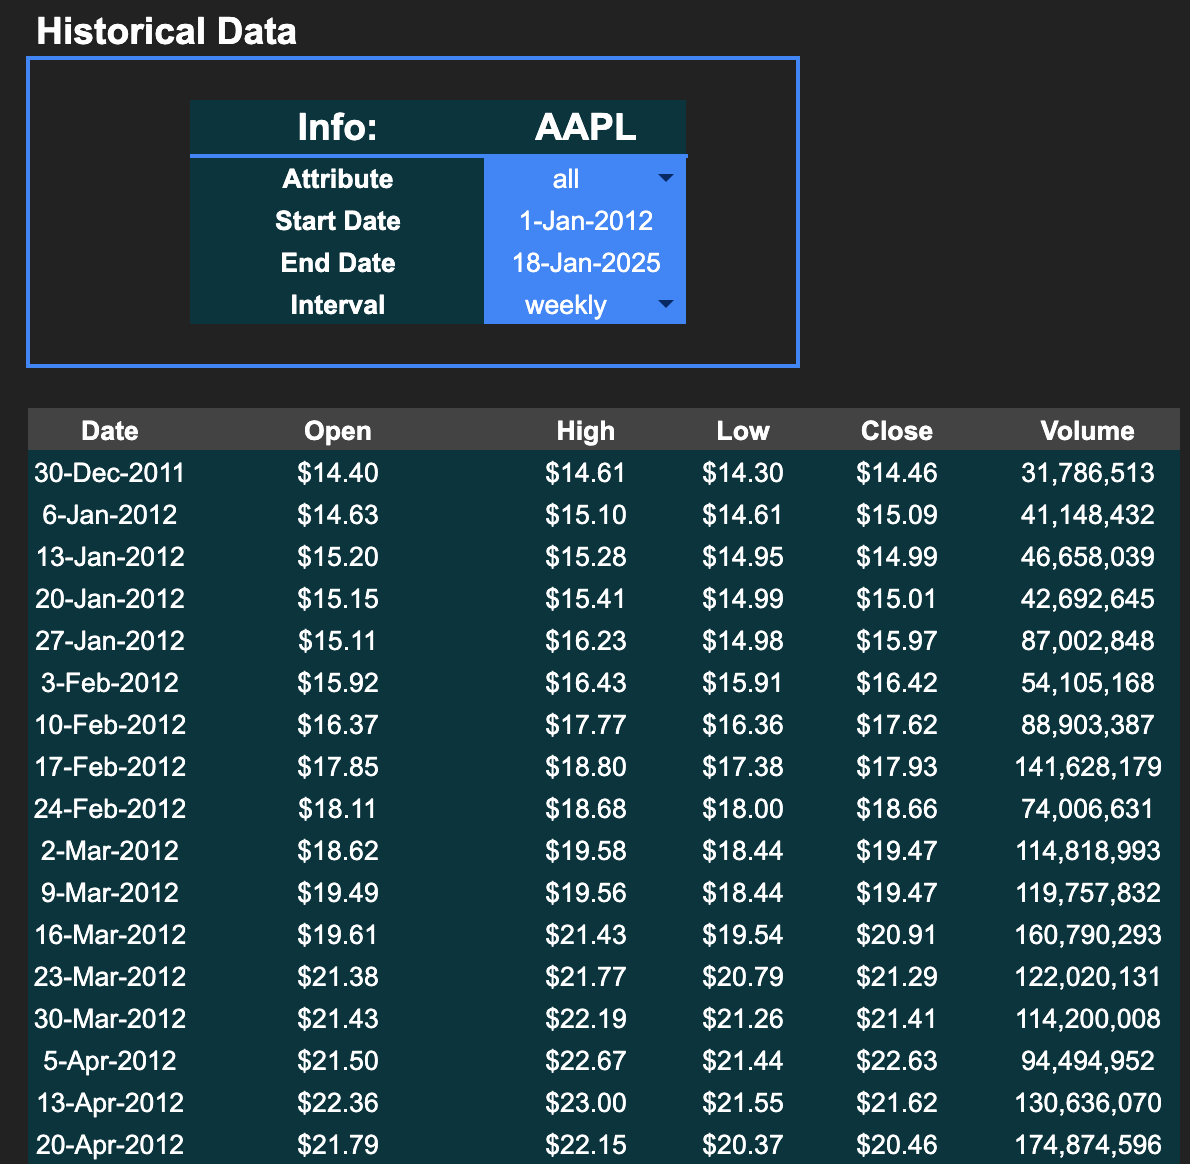Screen dimensions: 1190x1164
Task: Click the Attribute label cell
Action: click(337, 179)
